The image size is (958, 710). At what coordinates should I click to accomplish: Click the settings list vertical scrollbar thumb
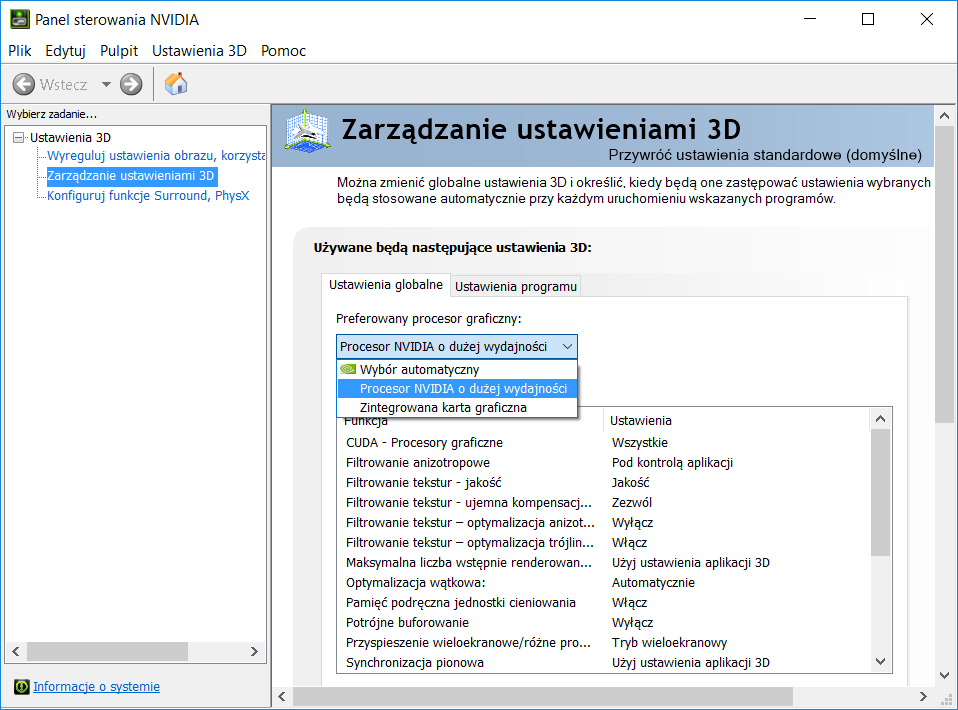880,492
